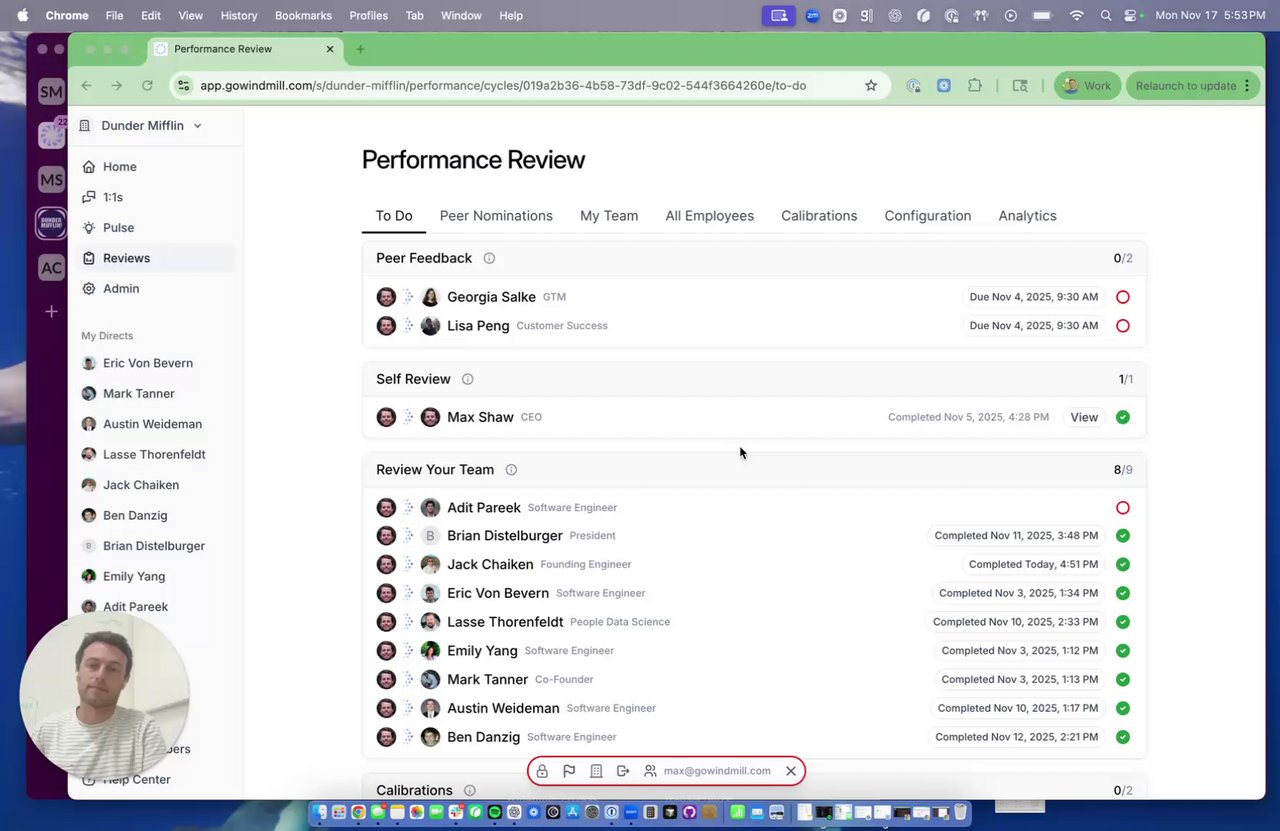Click the Peer Feedback info icon
This screenshot has height=831, width=1280.
(489, 258)
